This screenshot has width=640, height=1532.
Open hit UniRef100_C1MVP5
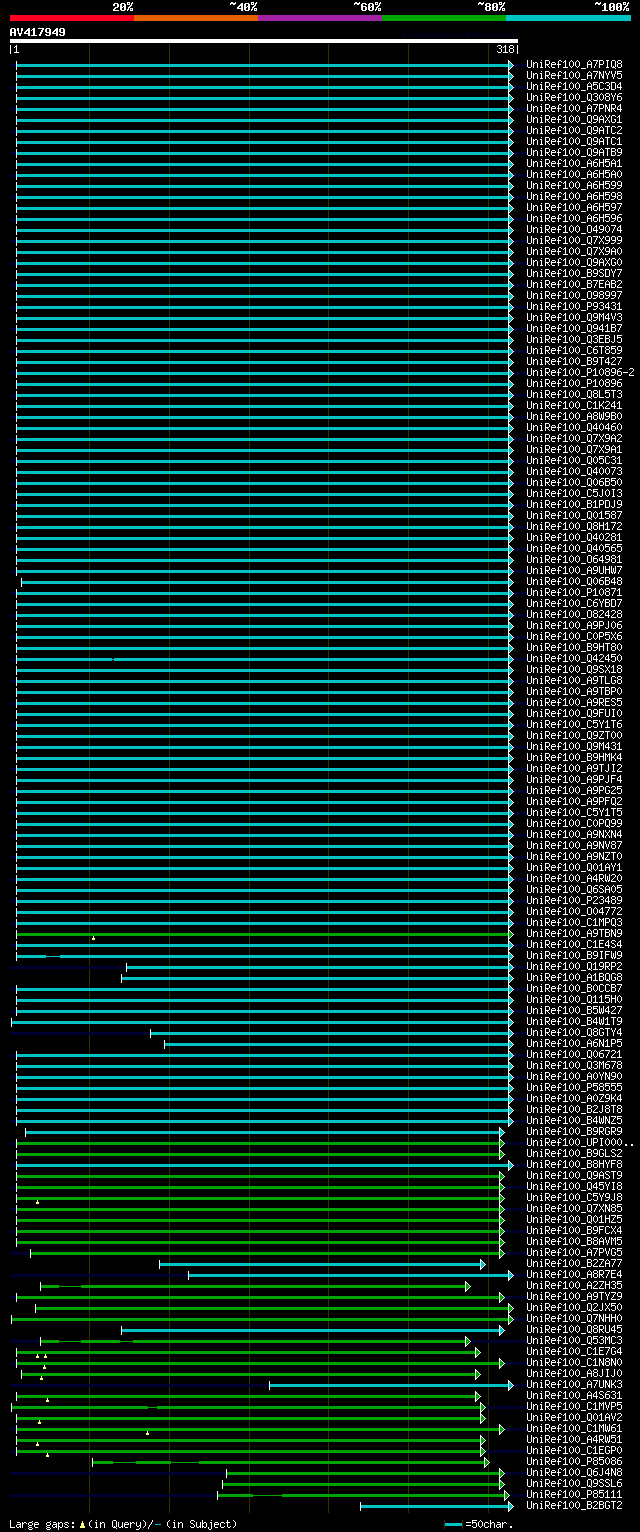tap(574, 1406)
